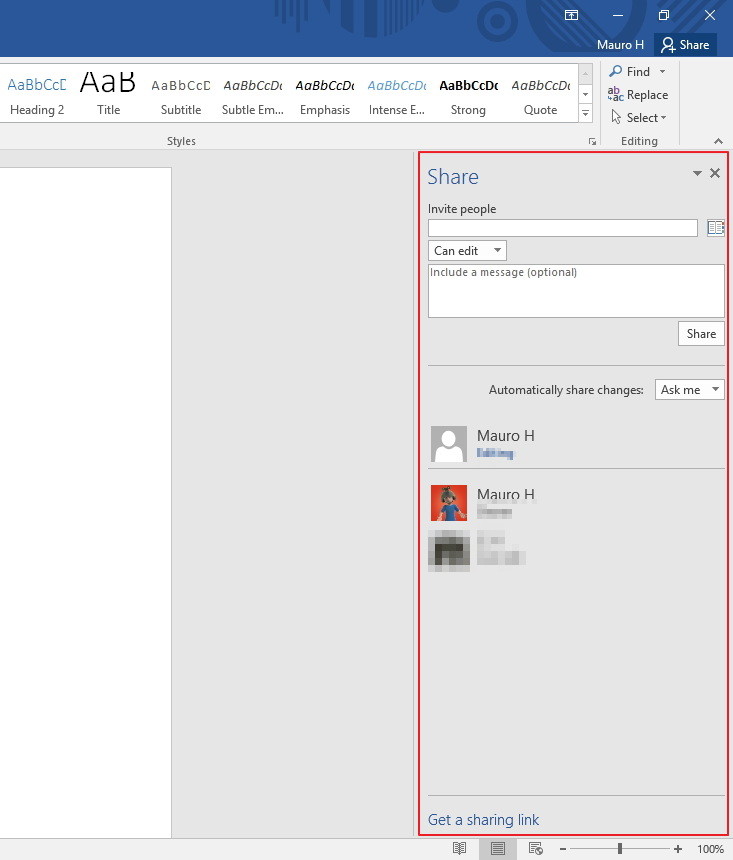
Task: Minimize the Word window
Action: pyautogui.click(x=618, y=15)
